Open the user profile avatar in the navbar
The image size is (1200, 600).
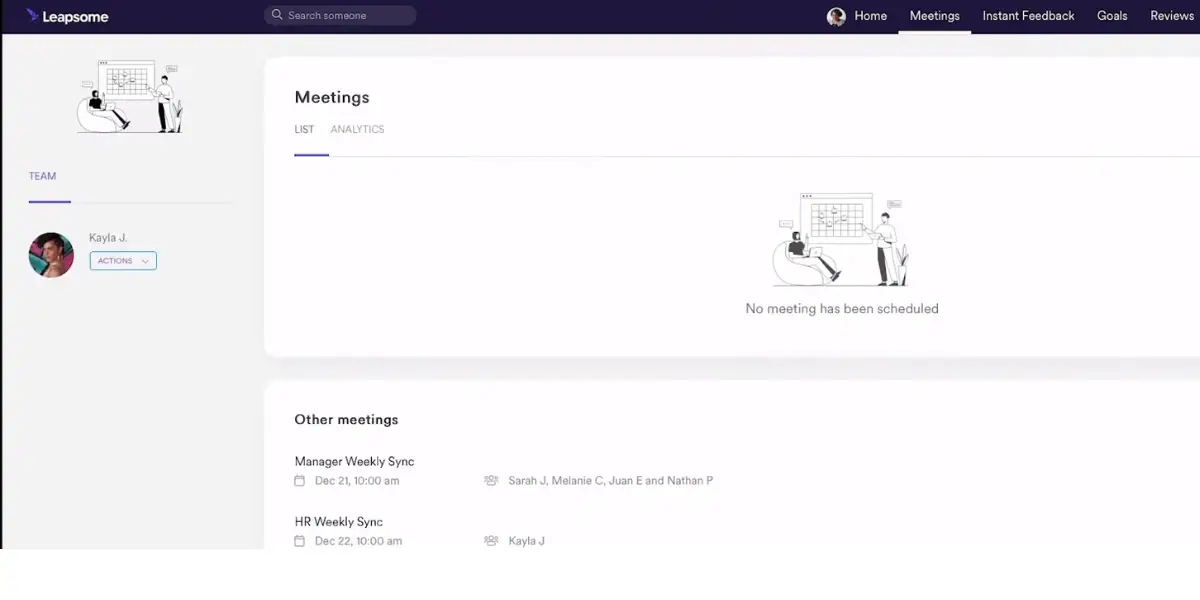tap(836, 16)
